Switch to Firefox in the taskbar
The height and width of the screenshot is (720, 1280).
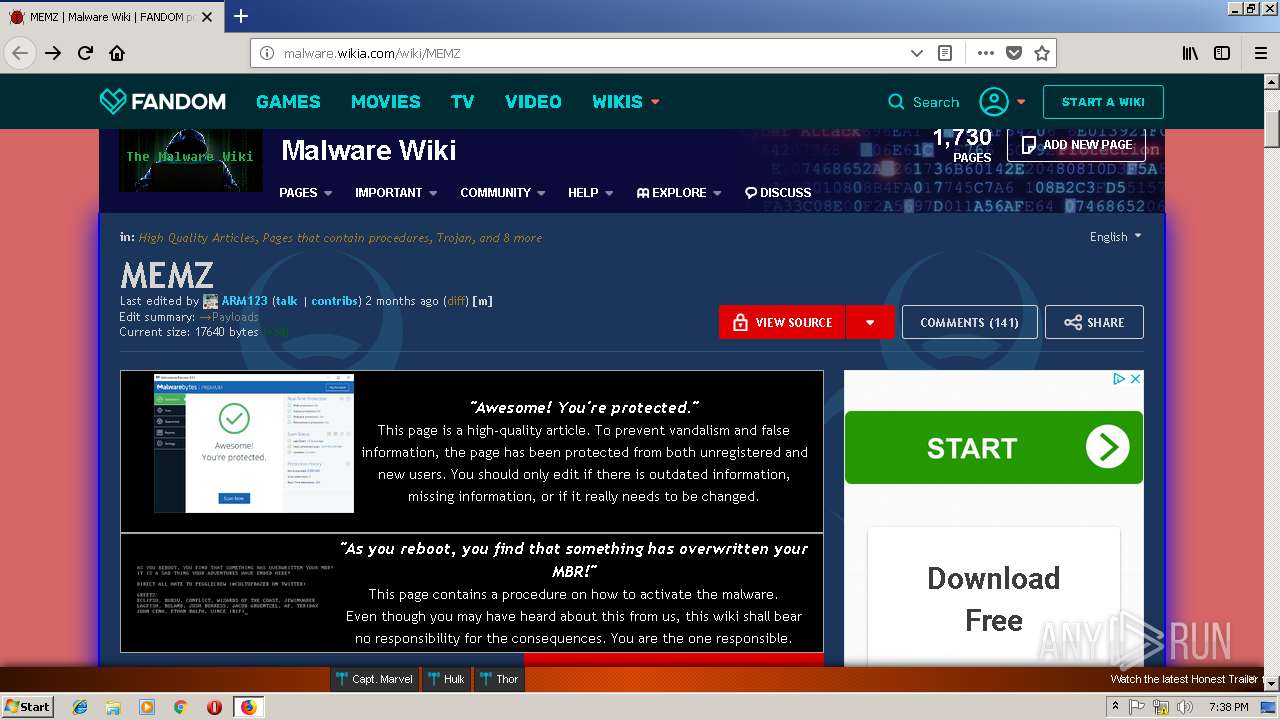click(x=248, y=707)
